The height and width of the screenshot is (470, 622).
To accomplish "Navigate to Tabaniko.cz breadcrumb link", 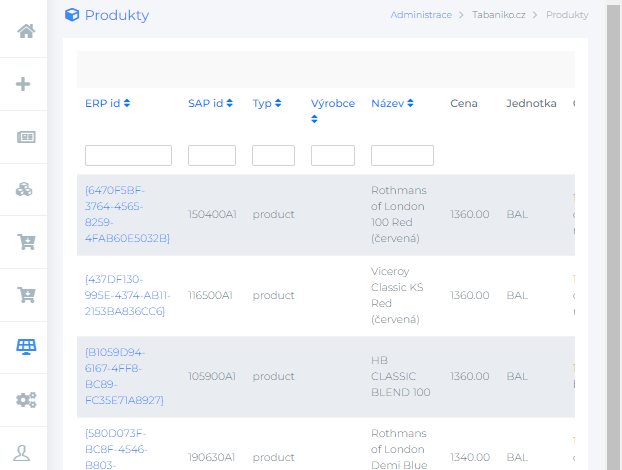I will coord(498,15).
